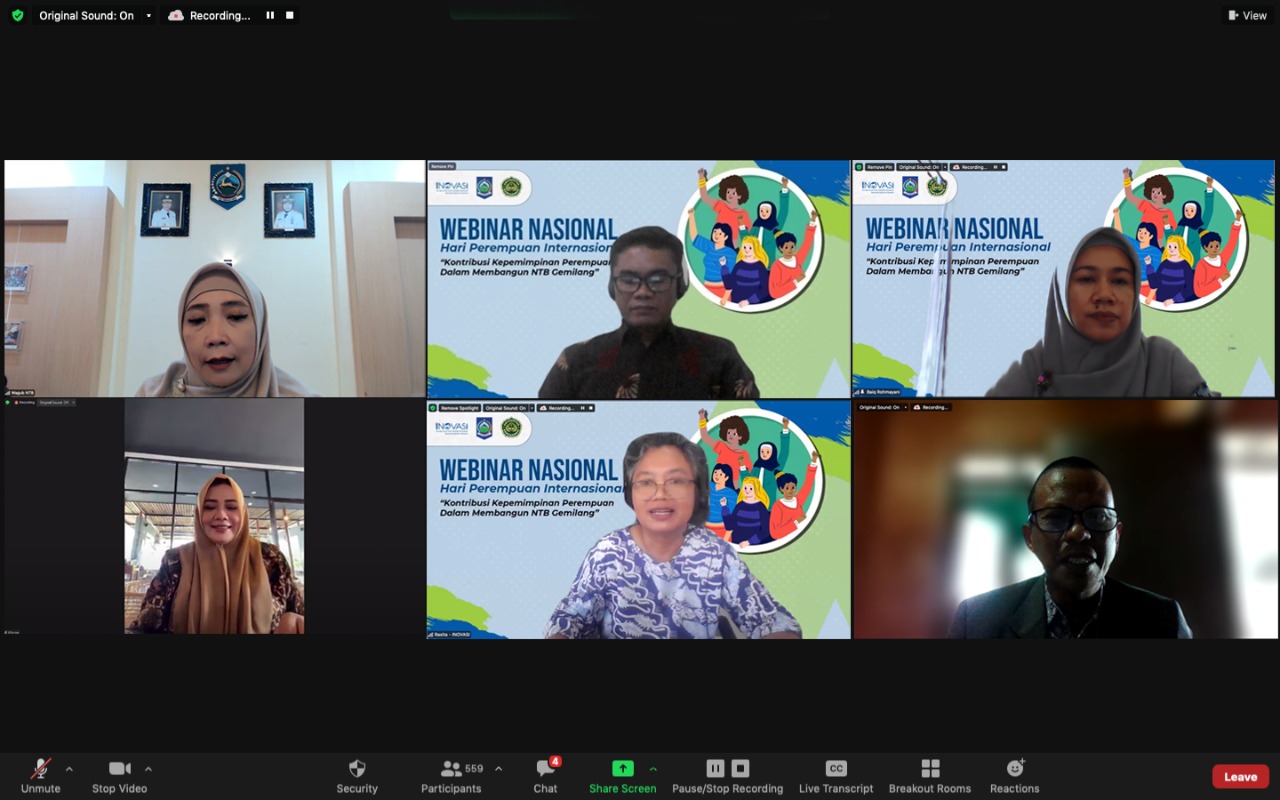Open the Security shield options

(x=357, y=775)
